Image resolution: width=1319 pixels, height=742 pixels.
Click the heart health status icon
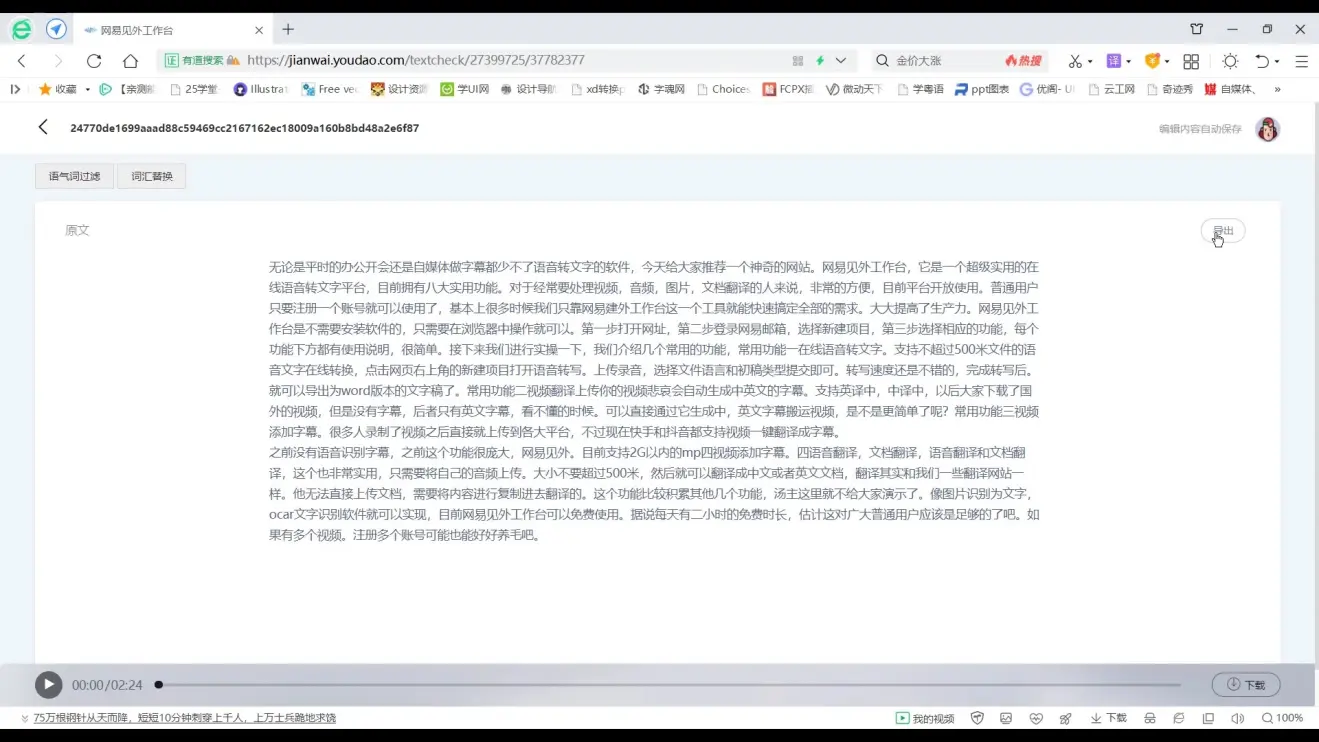click(x=1036, y=718)
